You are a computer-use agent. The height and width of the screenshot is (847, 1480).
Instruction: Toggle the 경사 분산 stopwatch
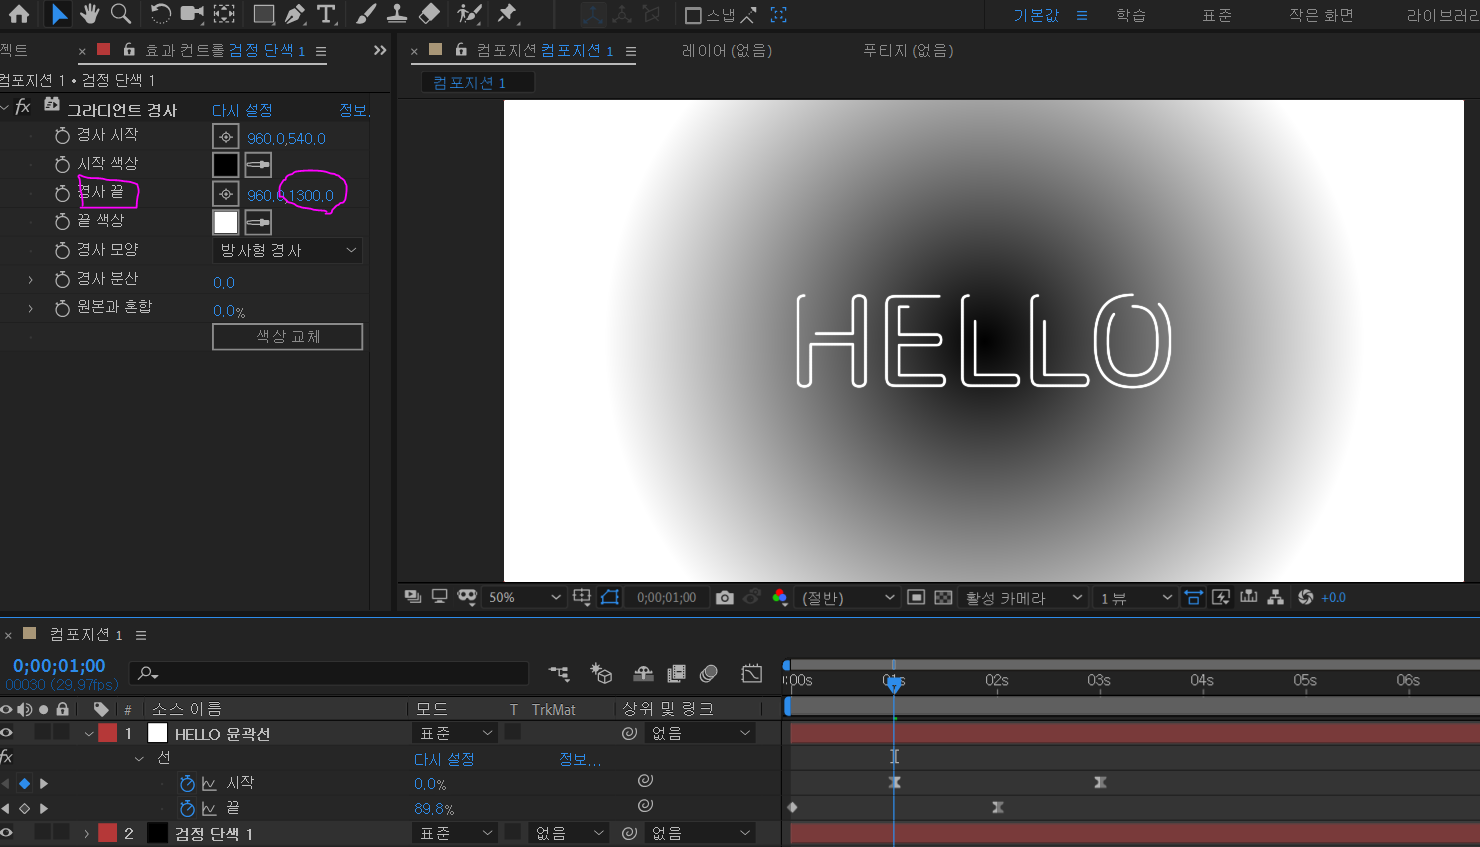[62, 279]
